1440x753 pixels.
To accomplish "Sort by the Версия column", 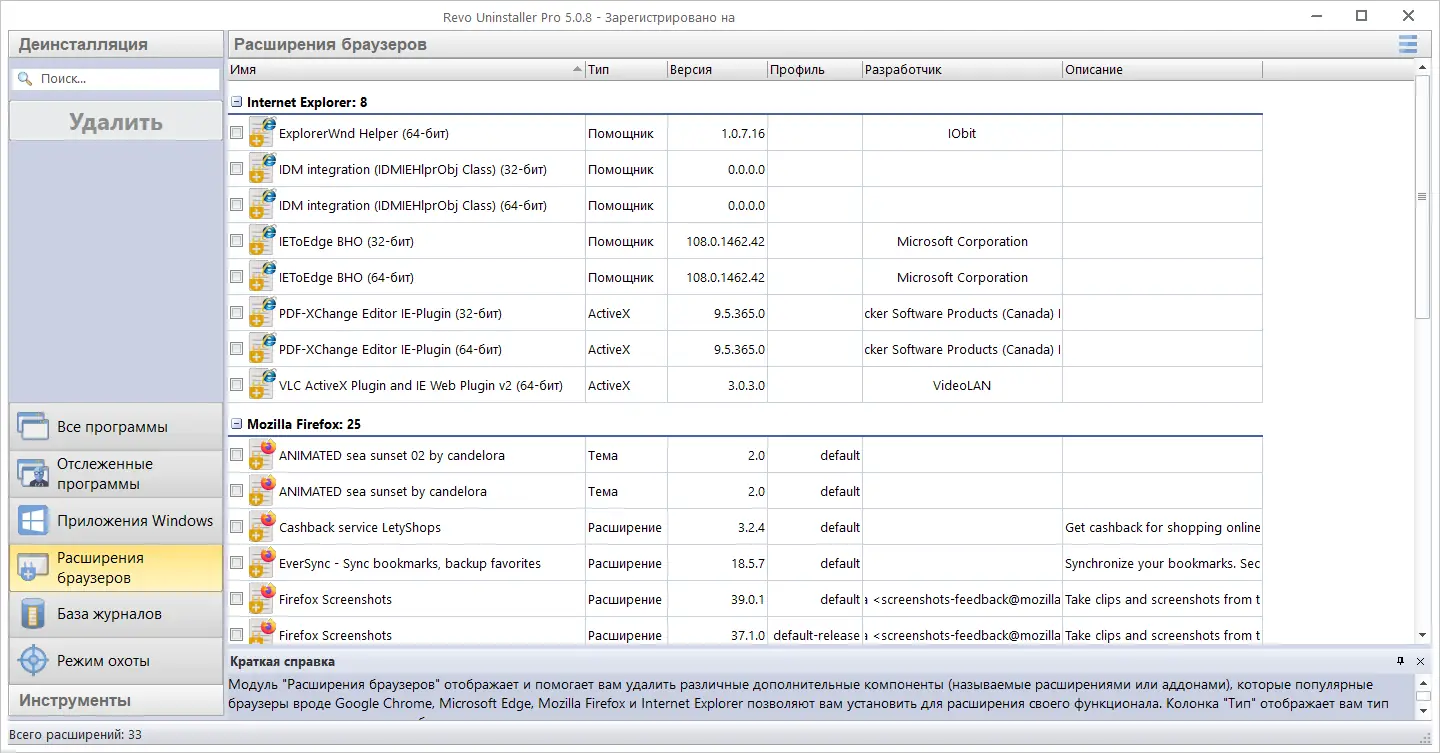I will pos(717,70).
